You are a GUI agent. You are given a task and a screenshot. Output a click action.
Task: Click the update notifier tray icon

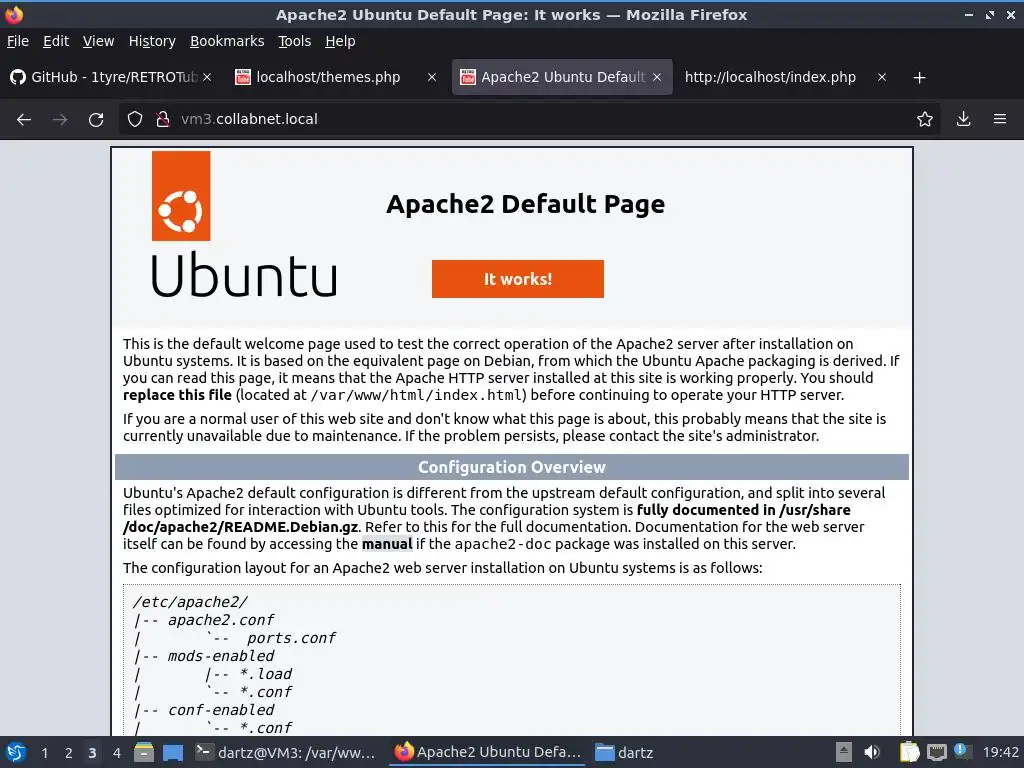(x=963, y=751)
